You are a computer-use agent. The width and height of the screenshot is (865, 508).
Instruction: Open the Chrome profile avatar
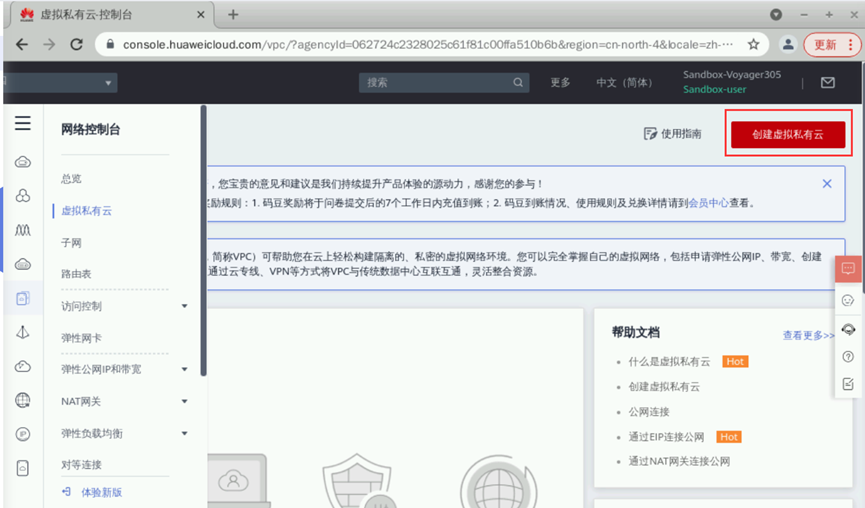coord(788,45)
